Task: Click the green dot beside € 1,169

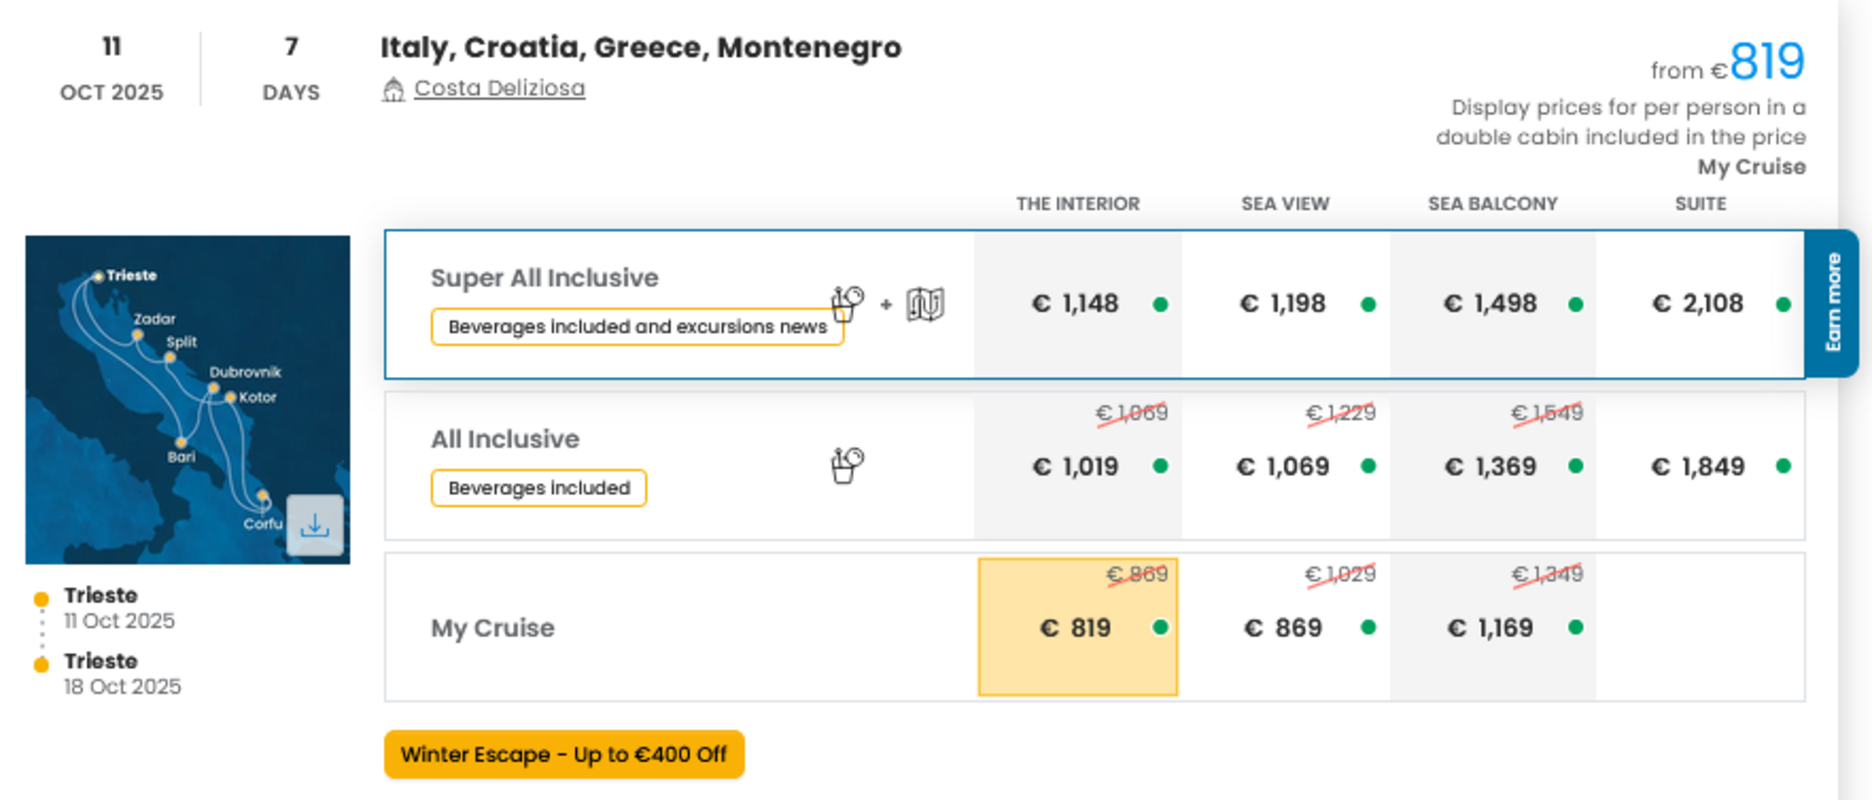Action: (1576, 627)
